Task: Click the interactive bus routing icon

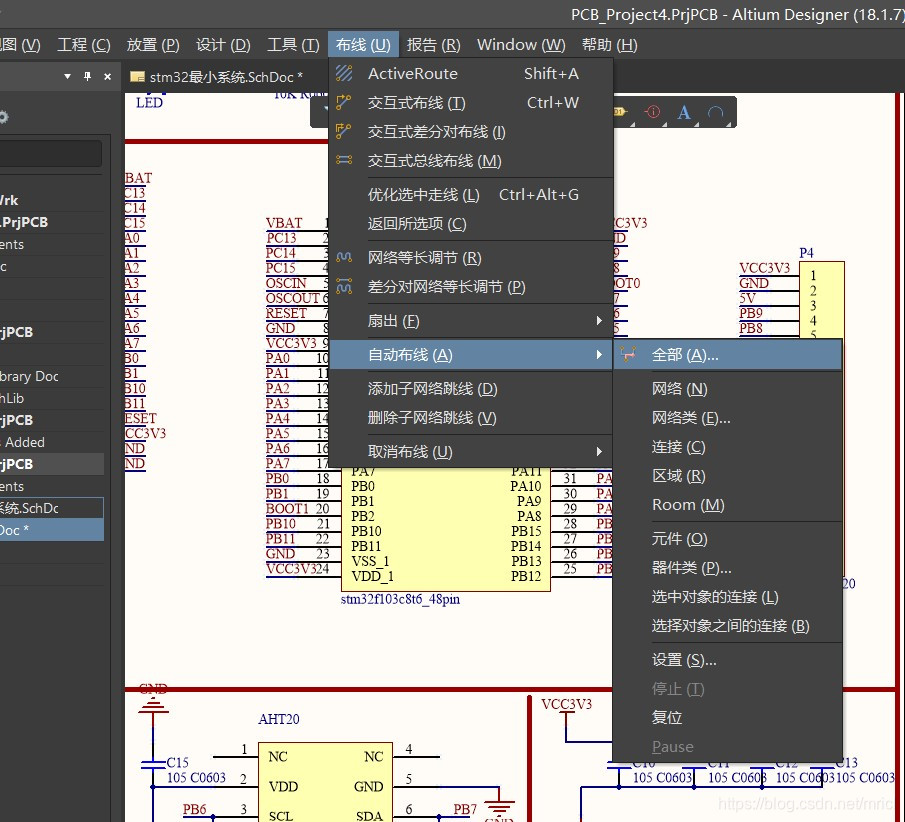Action: click(344, 160)
